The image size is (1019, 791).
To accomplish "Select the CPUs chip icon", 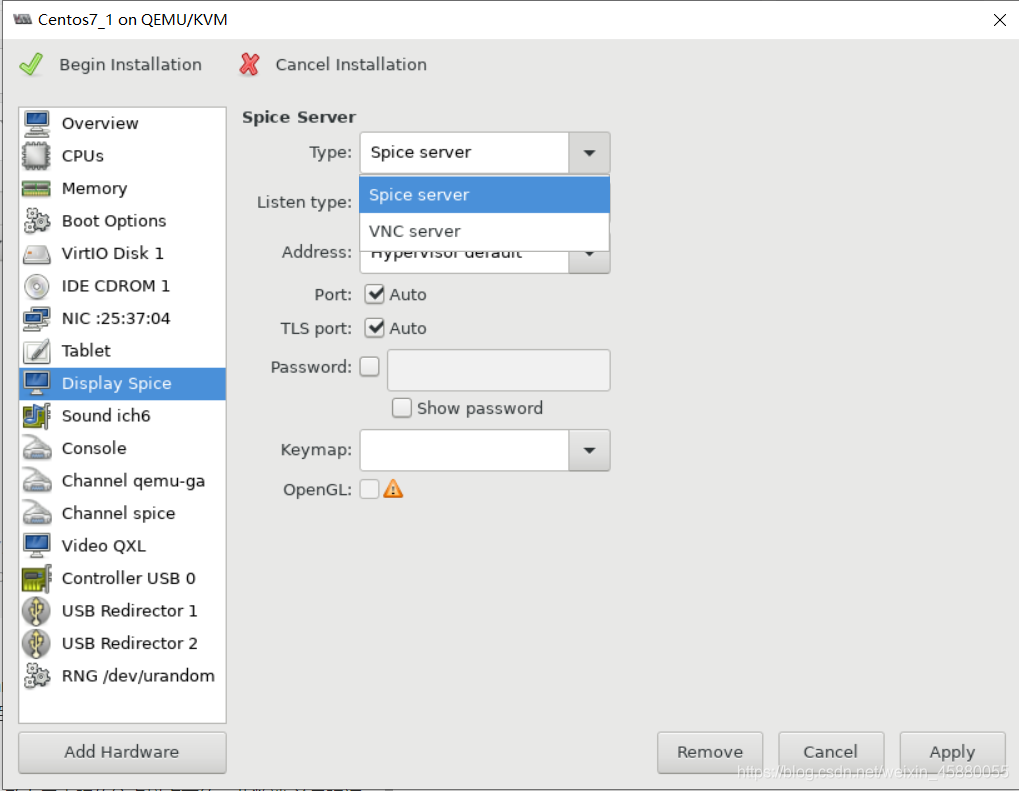I will (x=36, y=156).
